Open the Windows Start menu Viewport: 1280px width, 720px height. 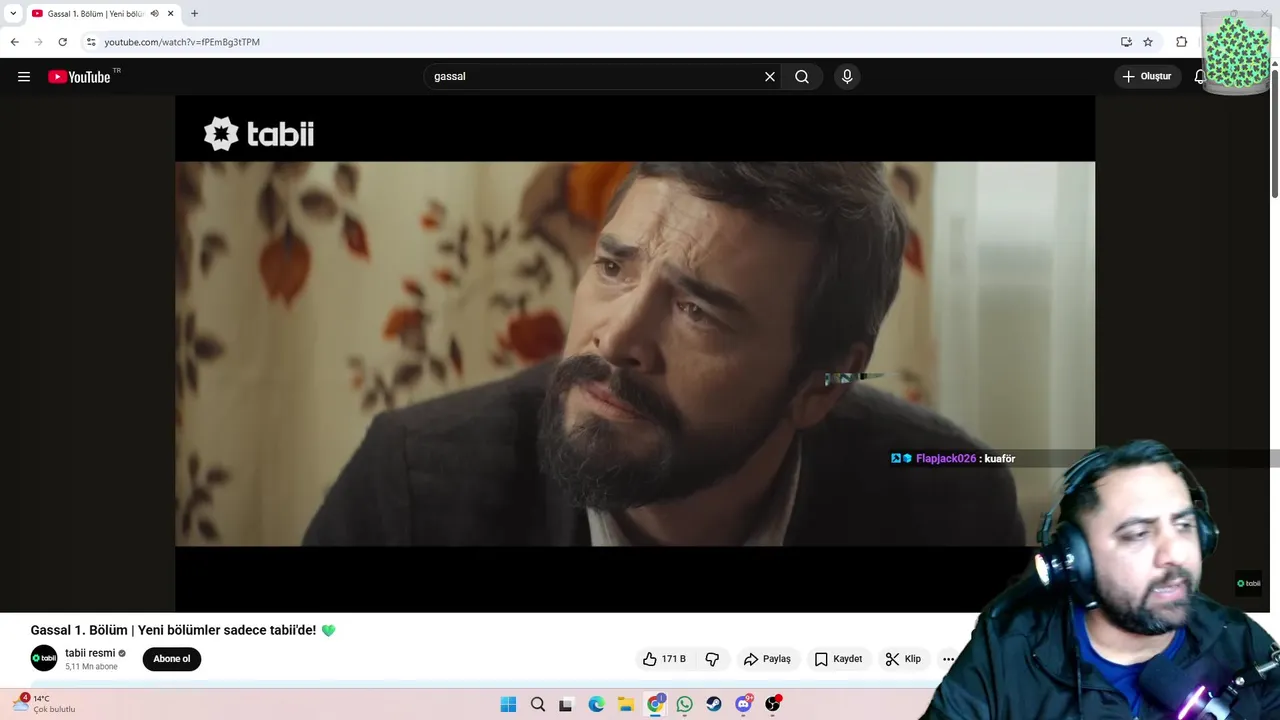(508, 704)
